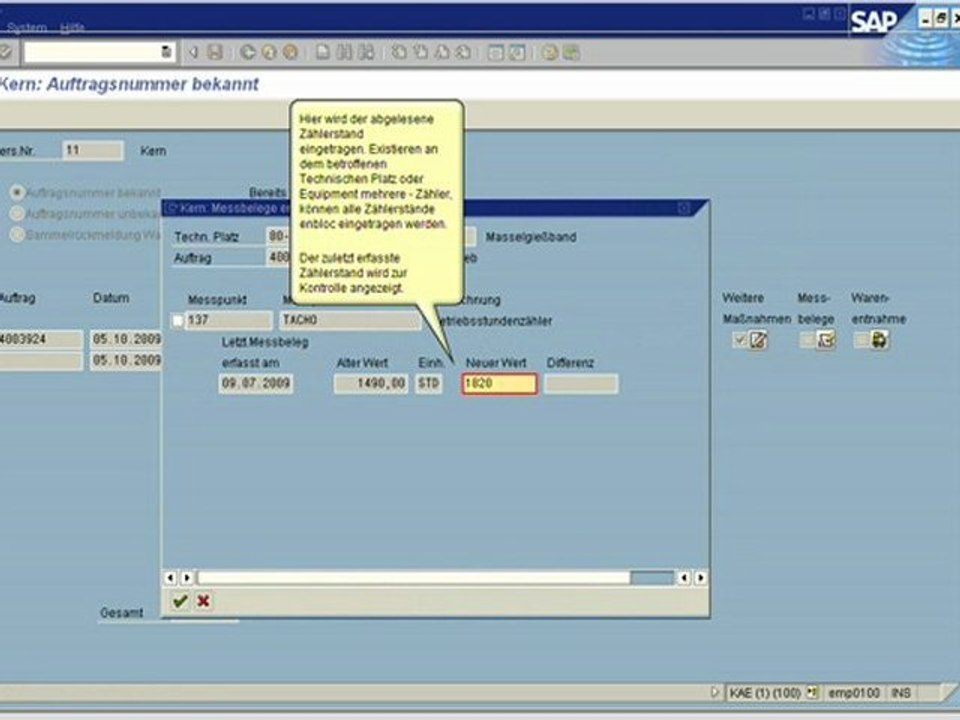This screenshot has width=960, height=720.
Task: Jump to first page with the toolbar icon
Action: (x=399, y=53)
